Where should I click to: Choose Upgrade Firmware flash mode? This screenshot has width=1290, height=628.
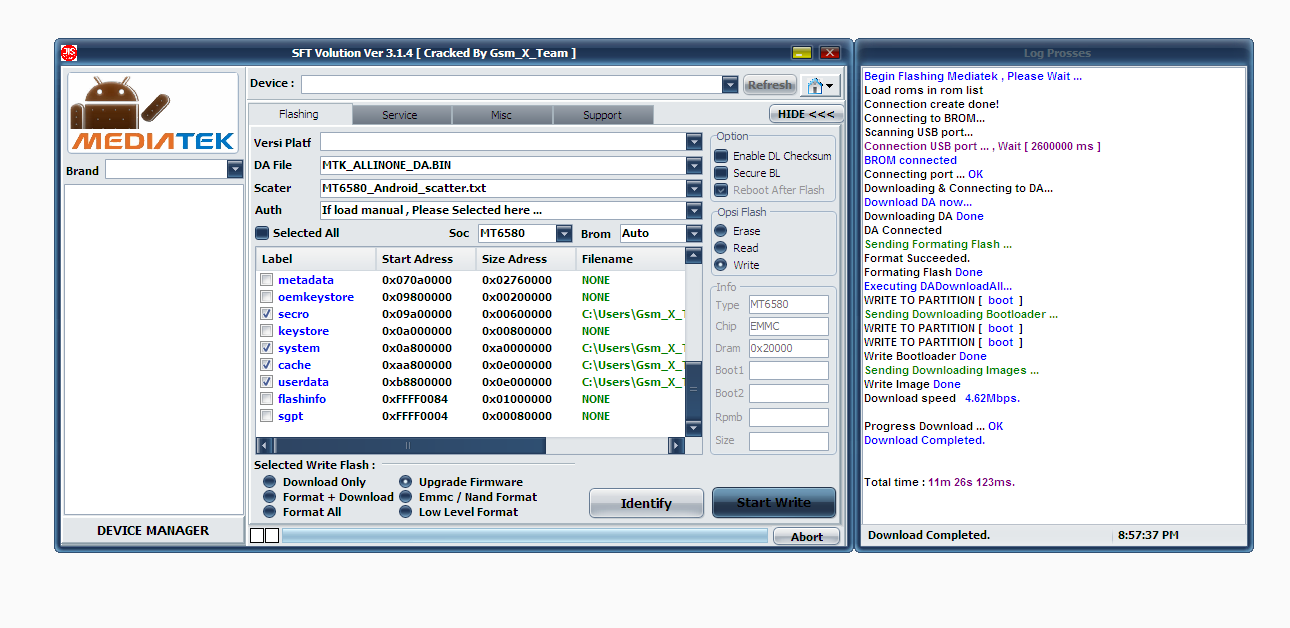pos(406,482)
